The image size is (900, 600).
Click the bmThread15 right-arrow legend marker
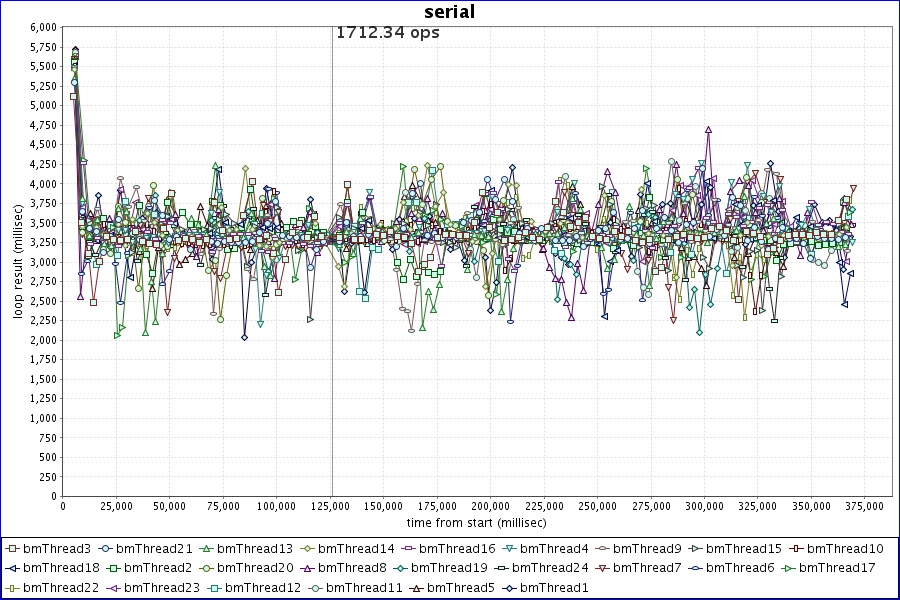695,548
